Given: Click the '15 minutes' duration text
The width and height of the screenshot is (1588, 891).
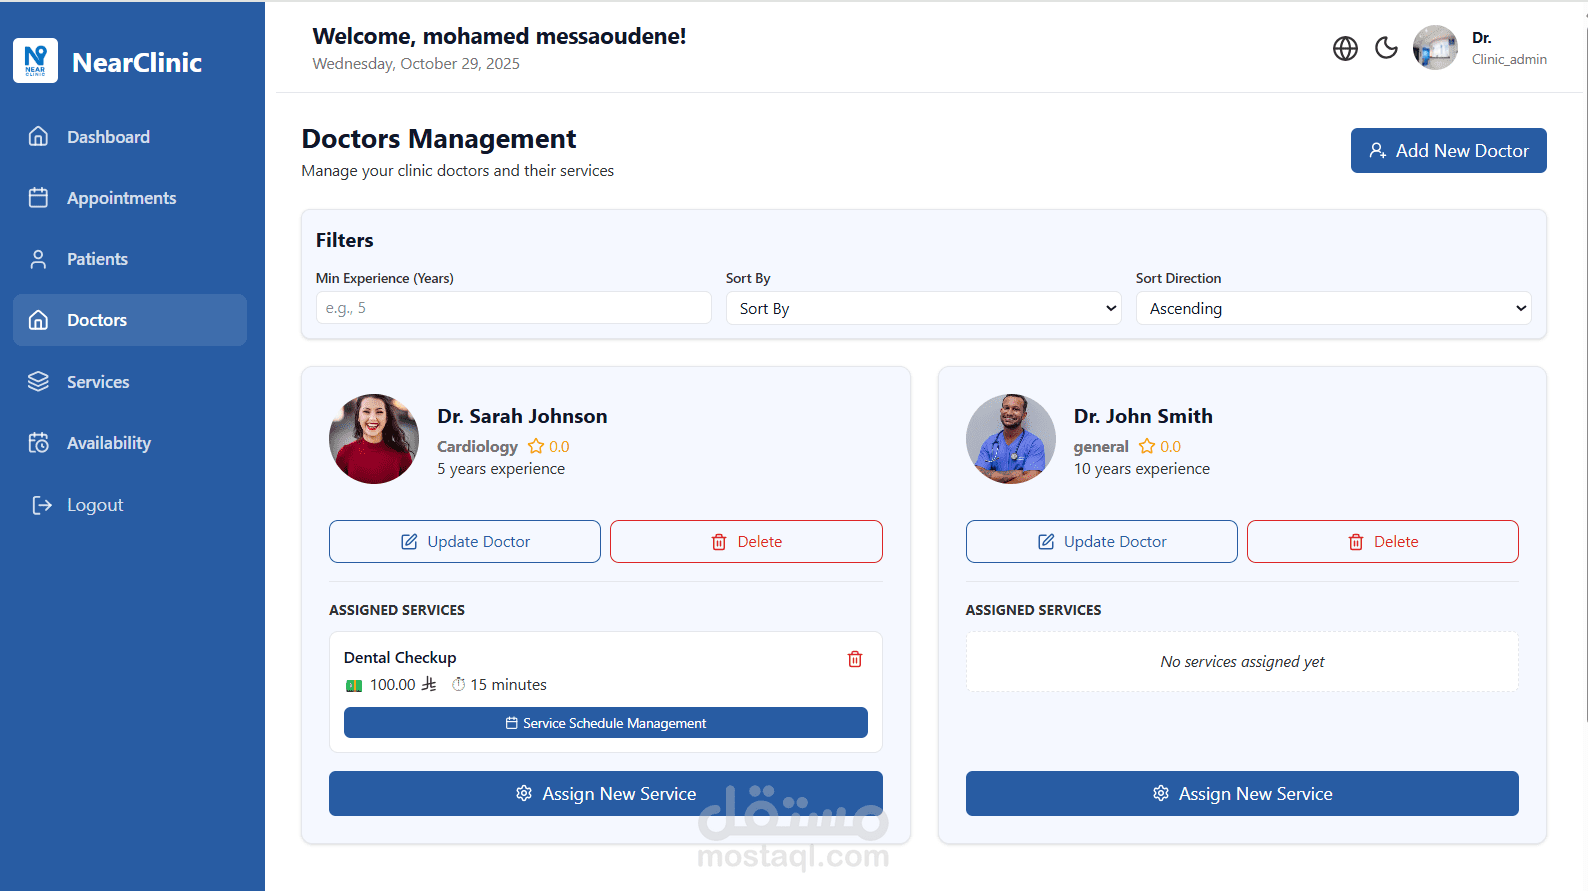Looking at the screenshot, I should (x=509, y=685).
